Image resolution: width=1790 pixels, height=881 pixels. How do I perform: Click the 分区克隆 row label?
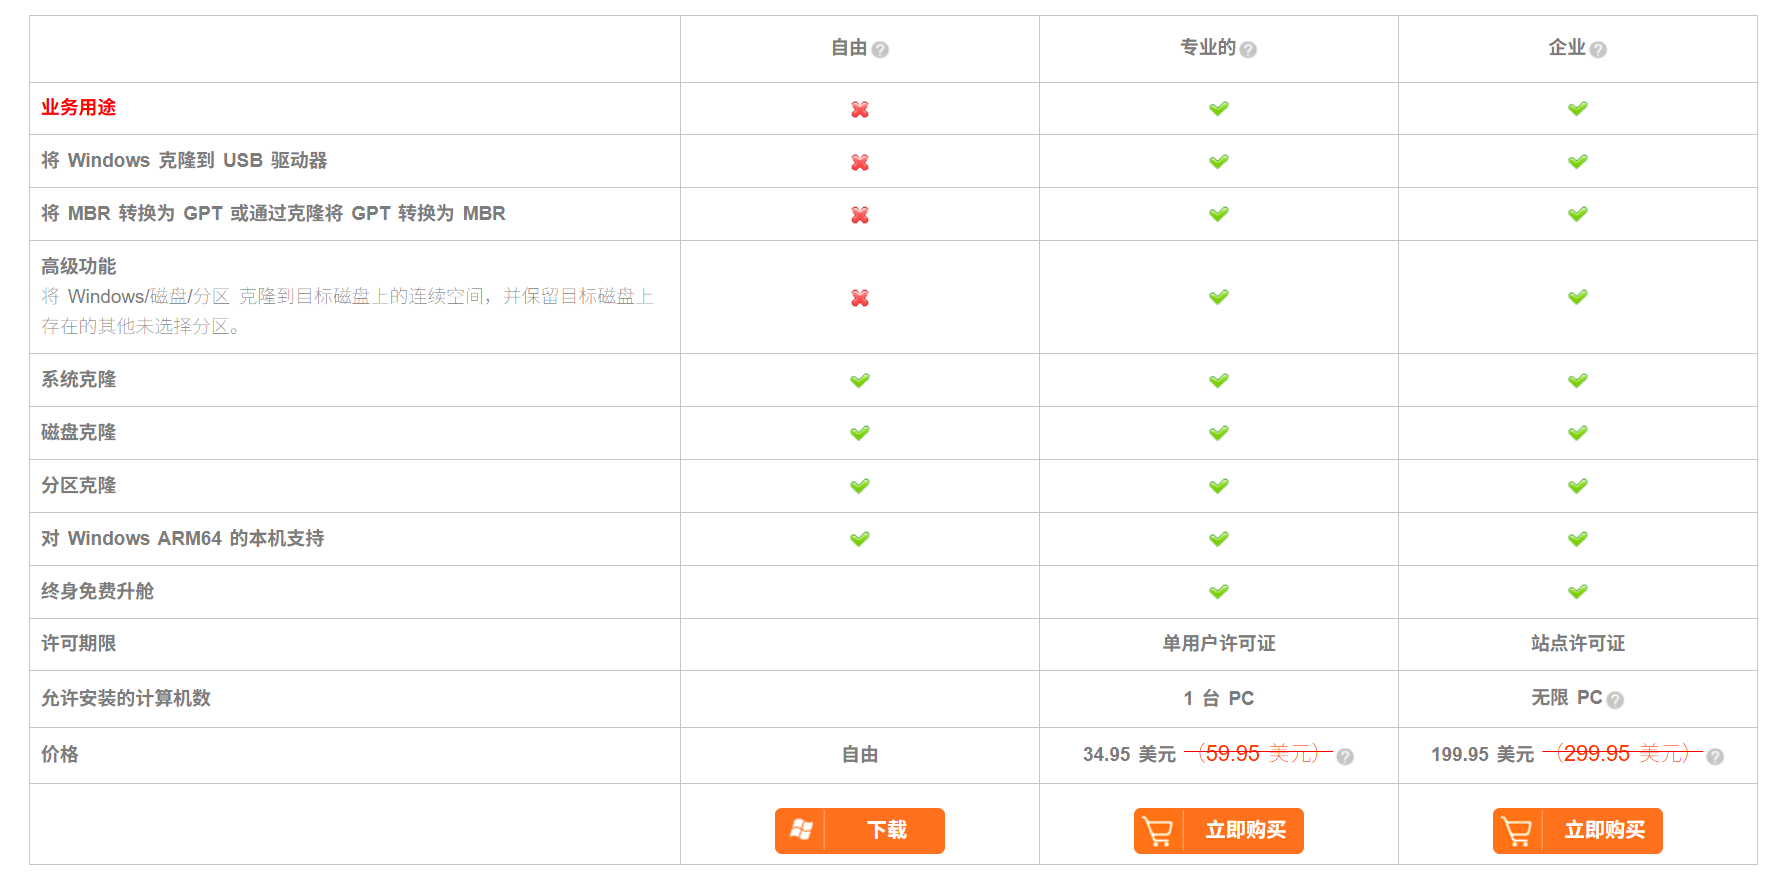pos(78,485)
